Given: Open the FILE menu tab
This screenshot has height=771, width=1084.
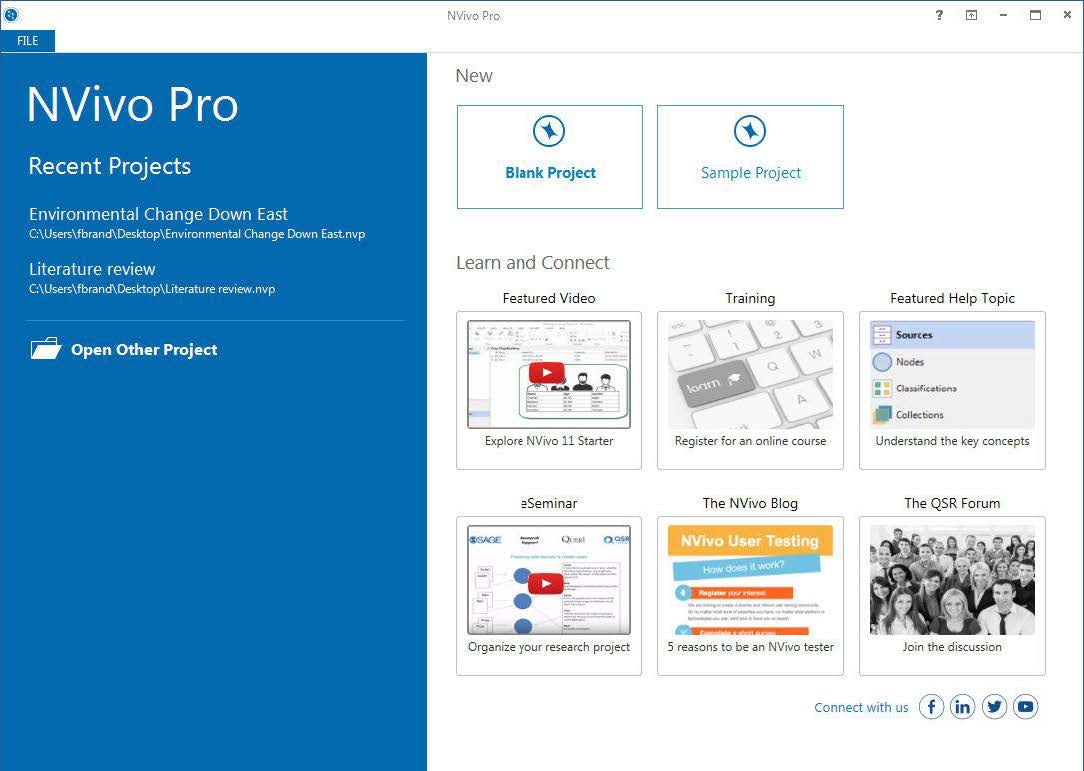Looking at the screenshot, I should click(28, 41).
